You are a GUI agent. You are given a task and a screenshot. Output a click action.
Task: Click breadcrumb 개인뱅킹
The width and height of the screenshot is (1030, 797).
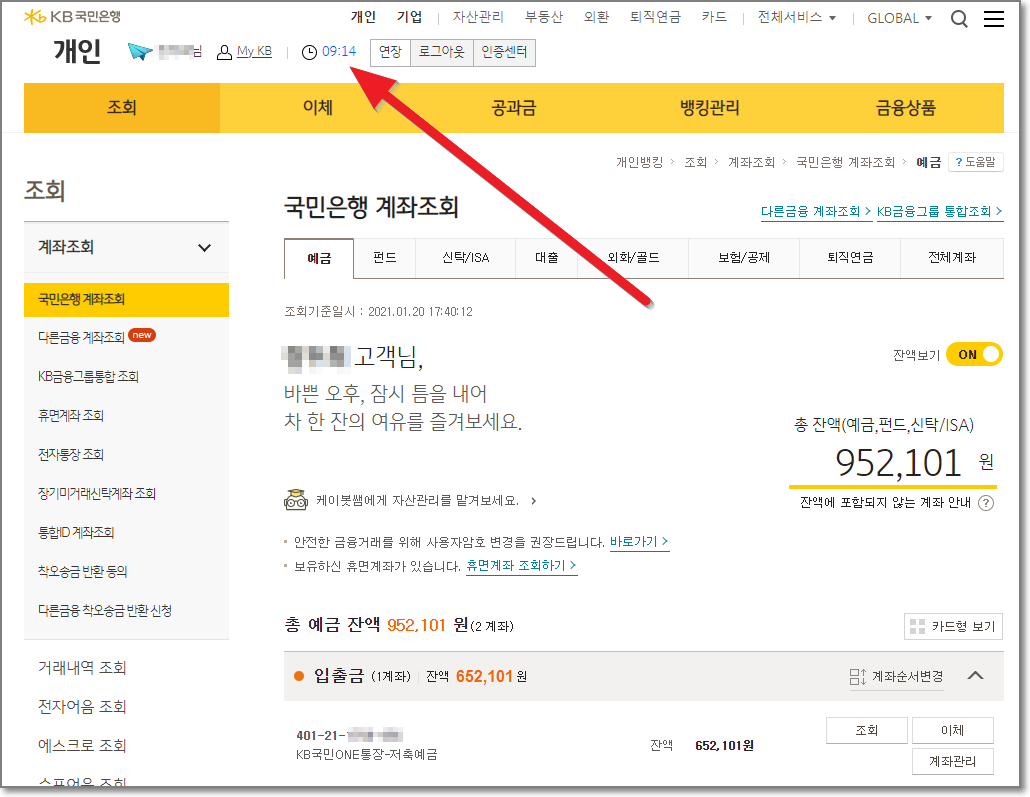639,162
